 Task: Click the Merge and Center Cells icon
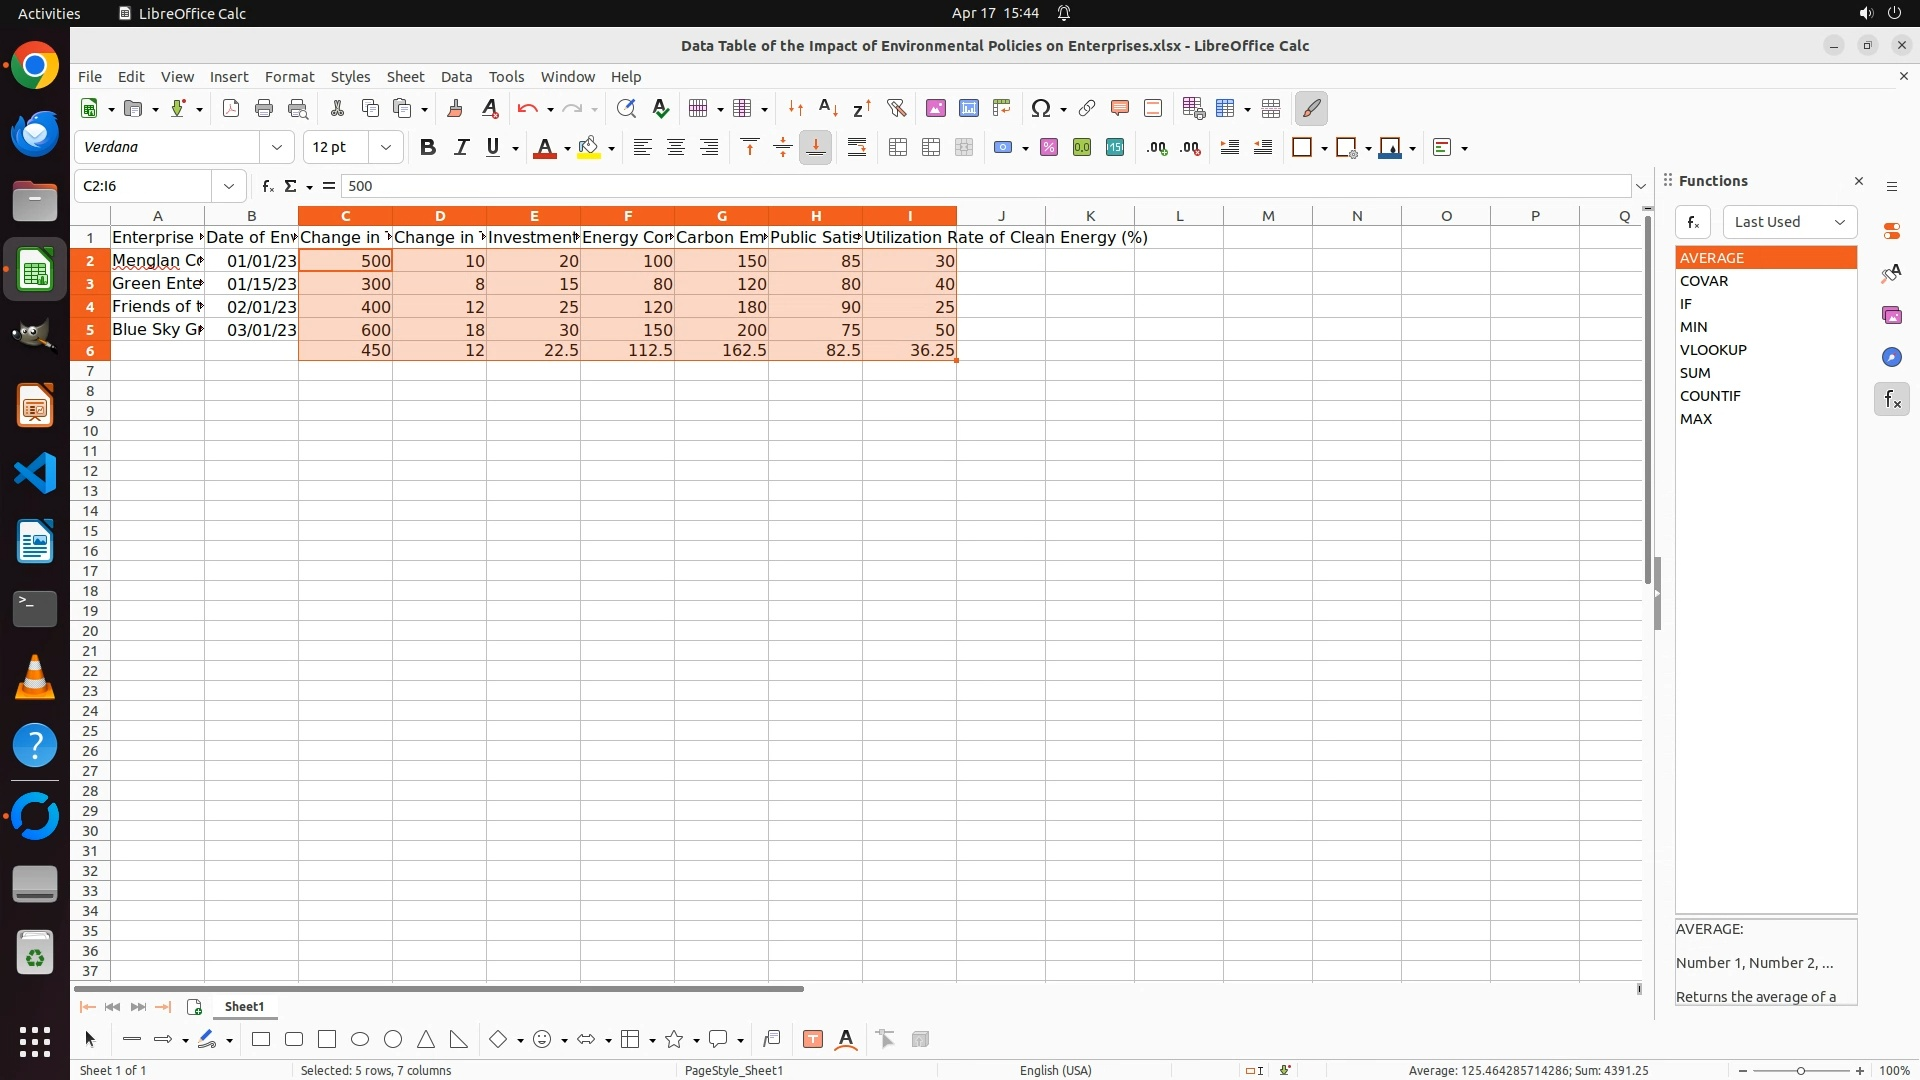point(897,147)
